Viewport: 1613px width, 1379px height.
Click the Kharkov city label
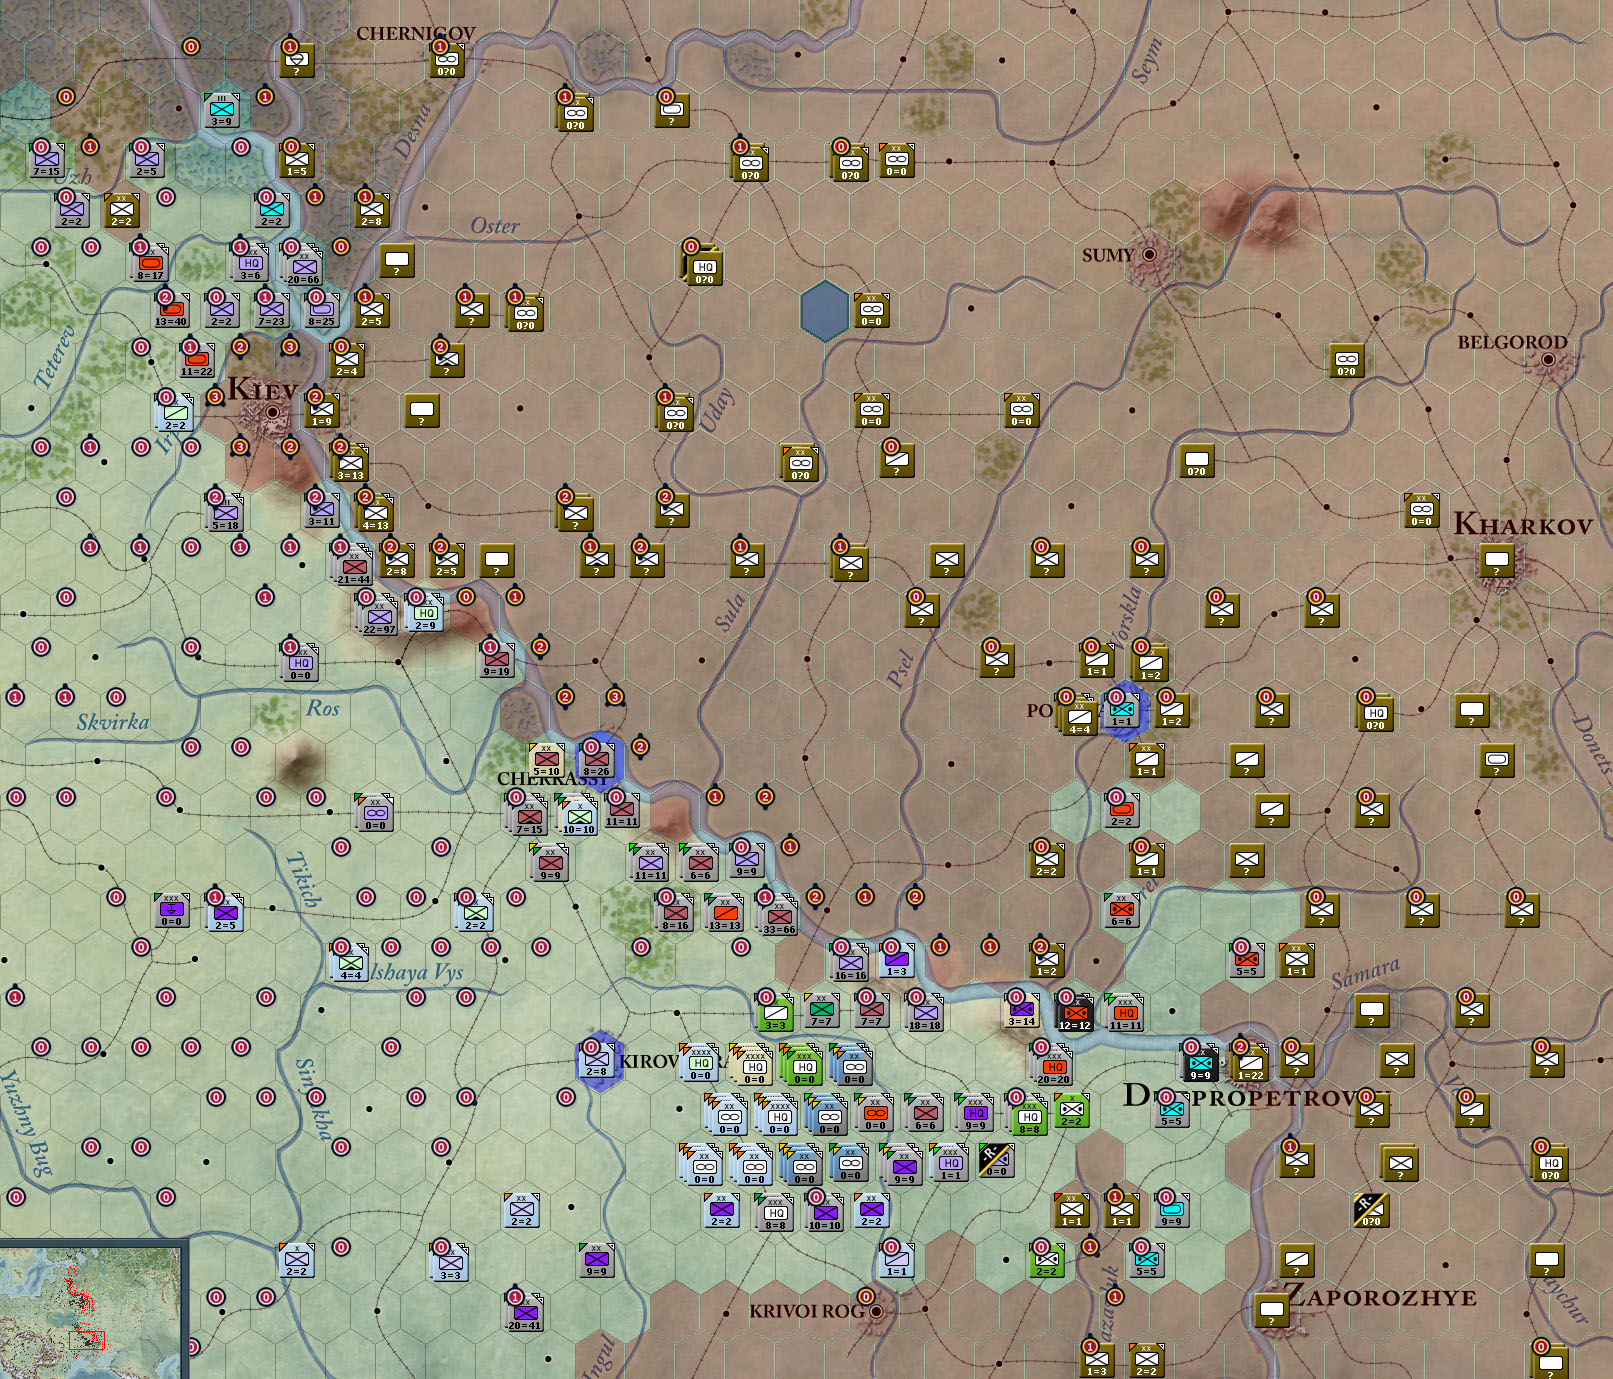click(1522, 523)
